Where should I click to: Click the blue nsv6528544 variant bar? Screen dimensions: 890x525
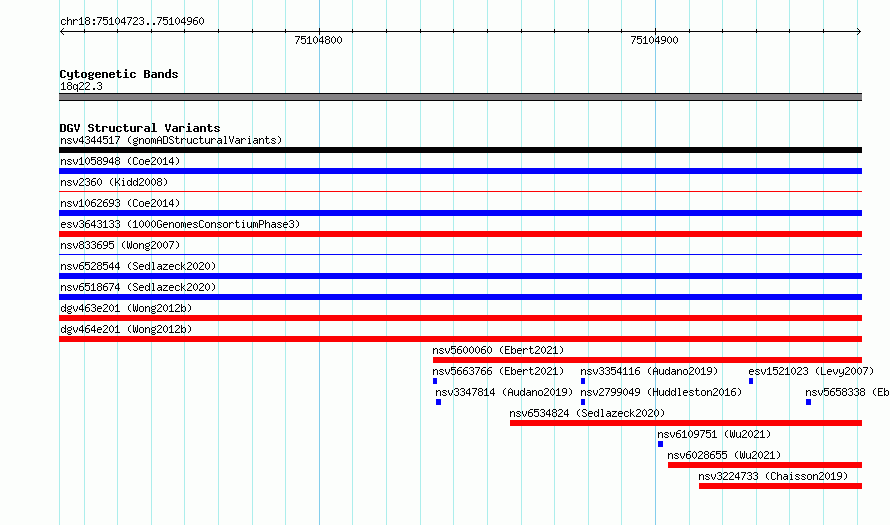[x=460, y=276]
